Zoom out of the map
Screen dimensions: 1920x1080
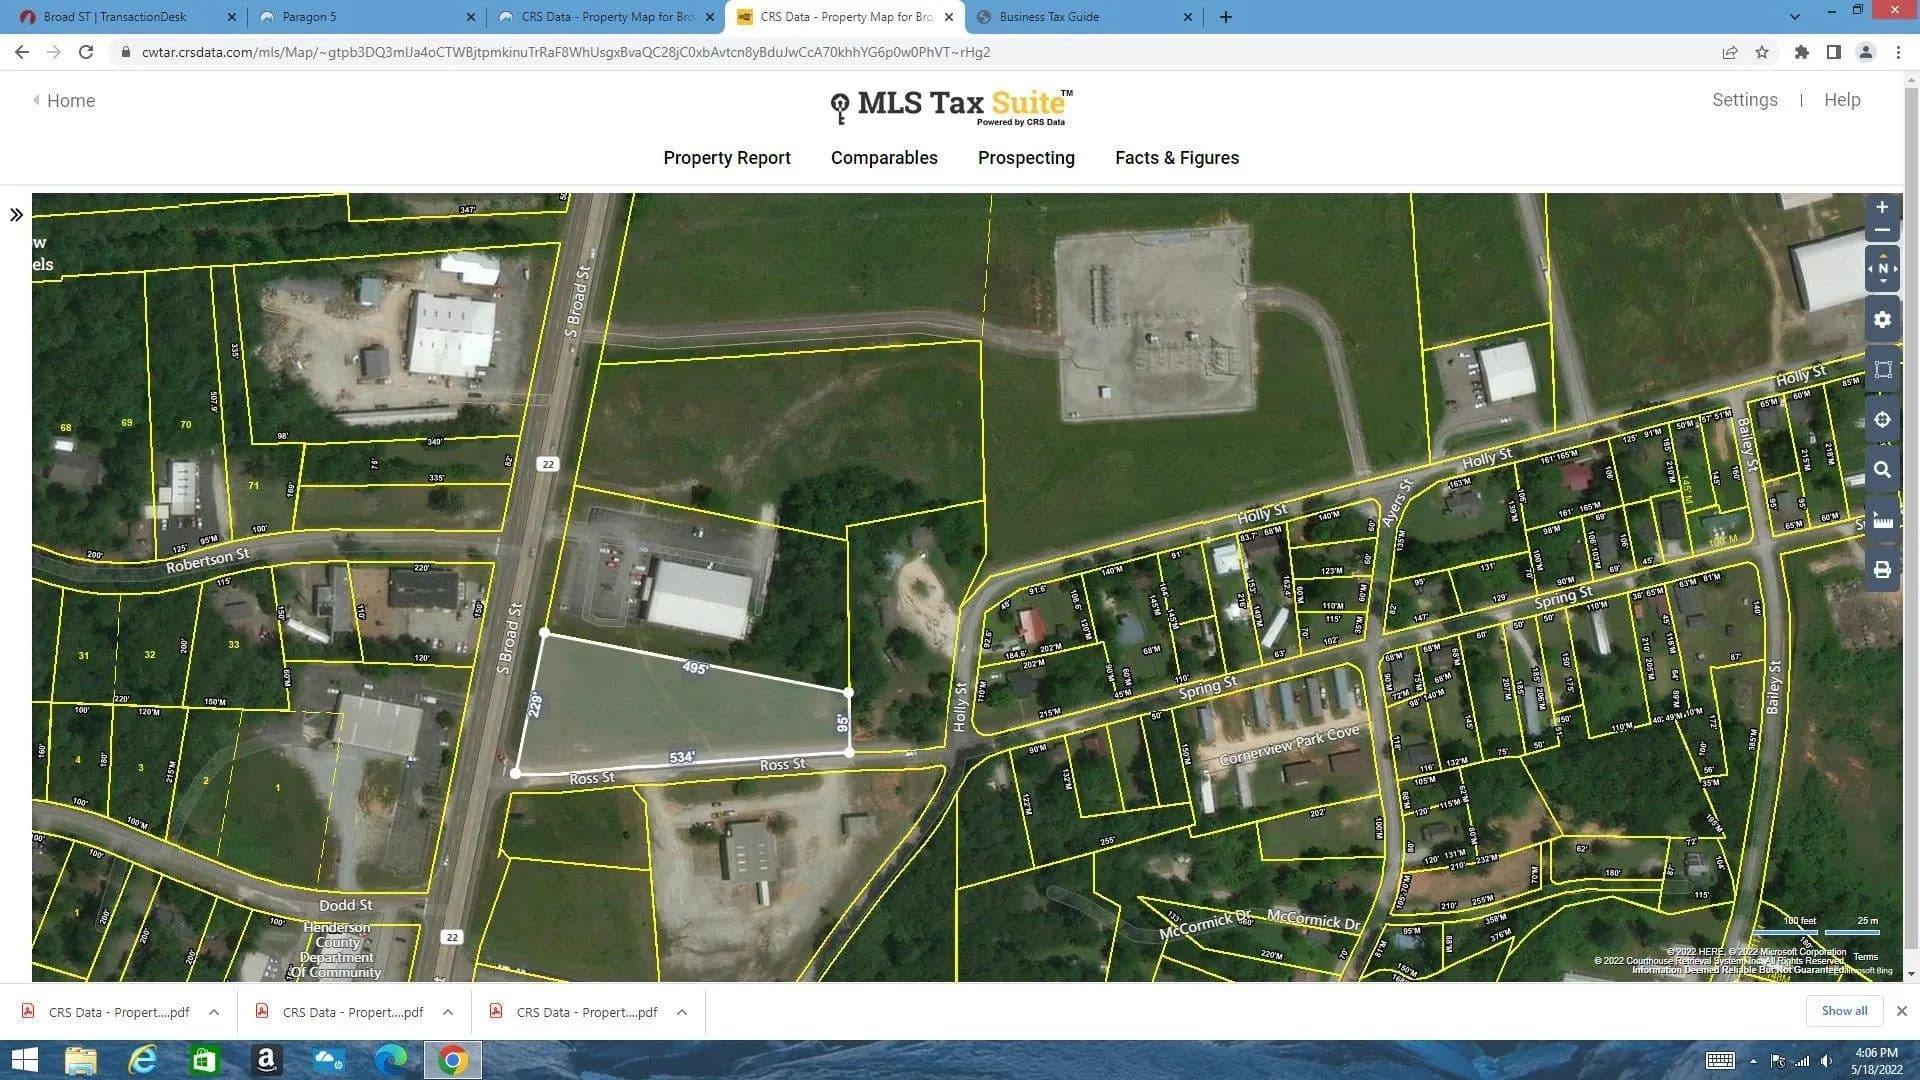pos(1881,231)
